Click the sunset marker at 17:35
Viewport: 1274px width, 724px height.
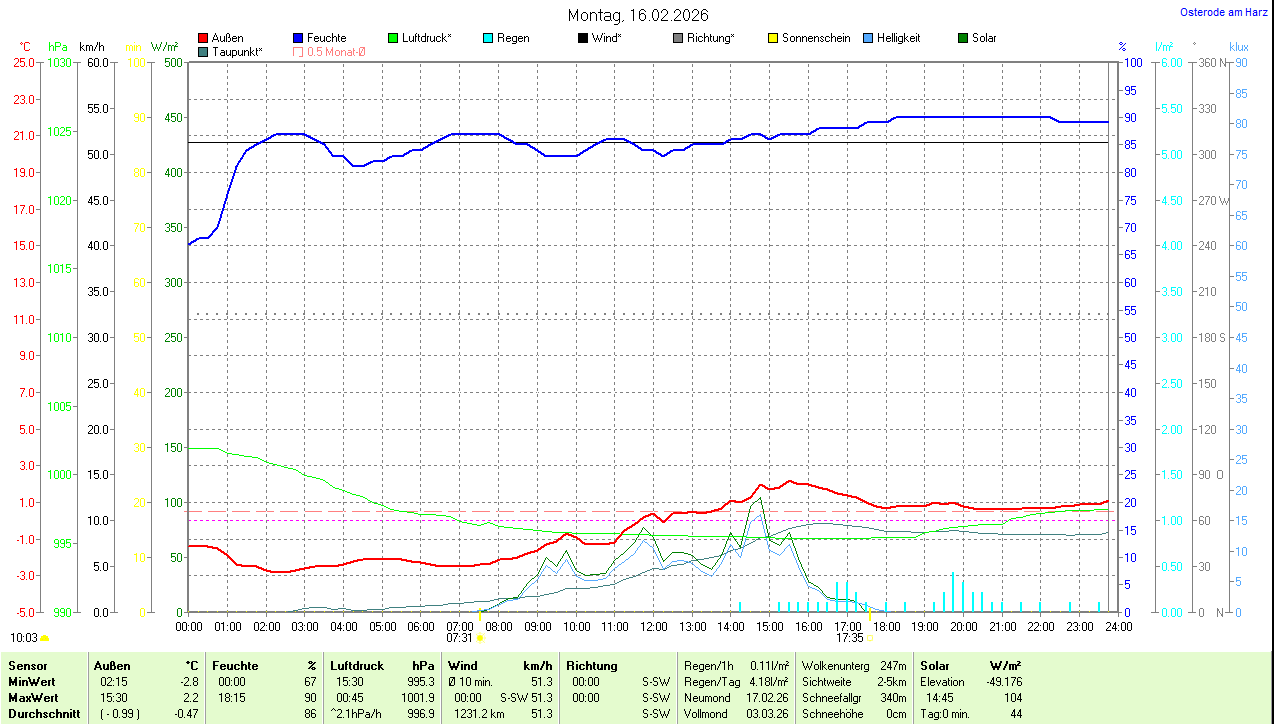[x=869, y=637]
